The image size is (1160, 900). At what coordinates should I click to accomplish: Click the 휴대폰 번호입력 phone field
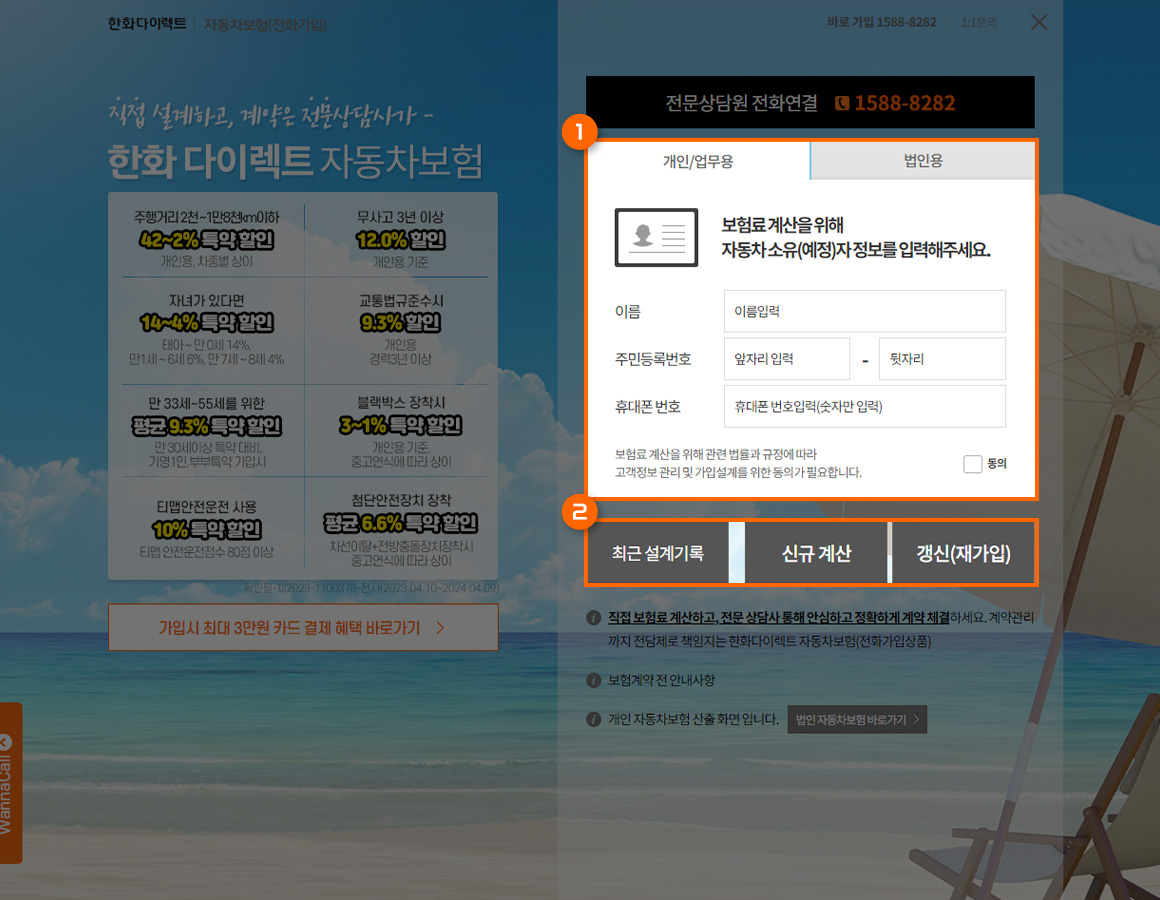click(x=865, y=406)
